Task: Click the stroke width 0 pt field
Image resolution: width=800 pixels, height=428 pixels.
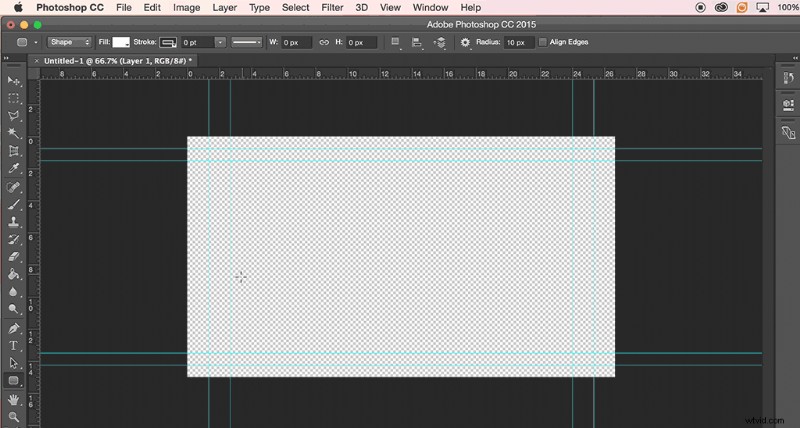Action: coord(197,42)
